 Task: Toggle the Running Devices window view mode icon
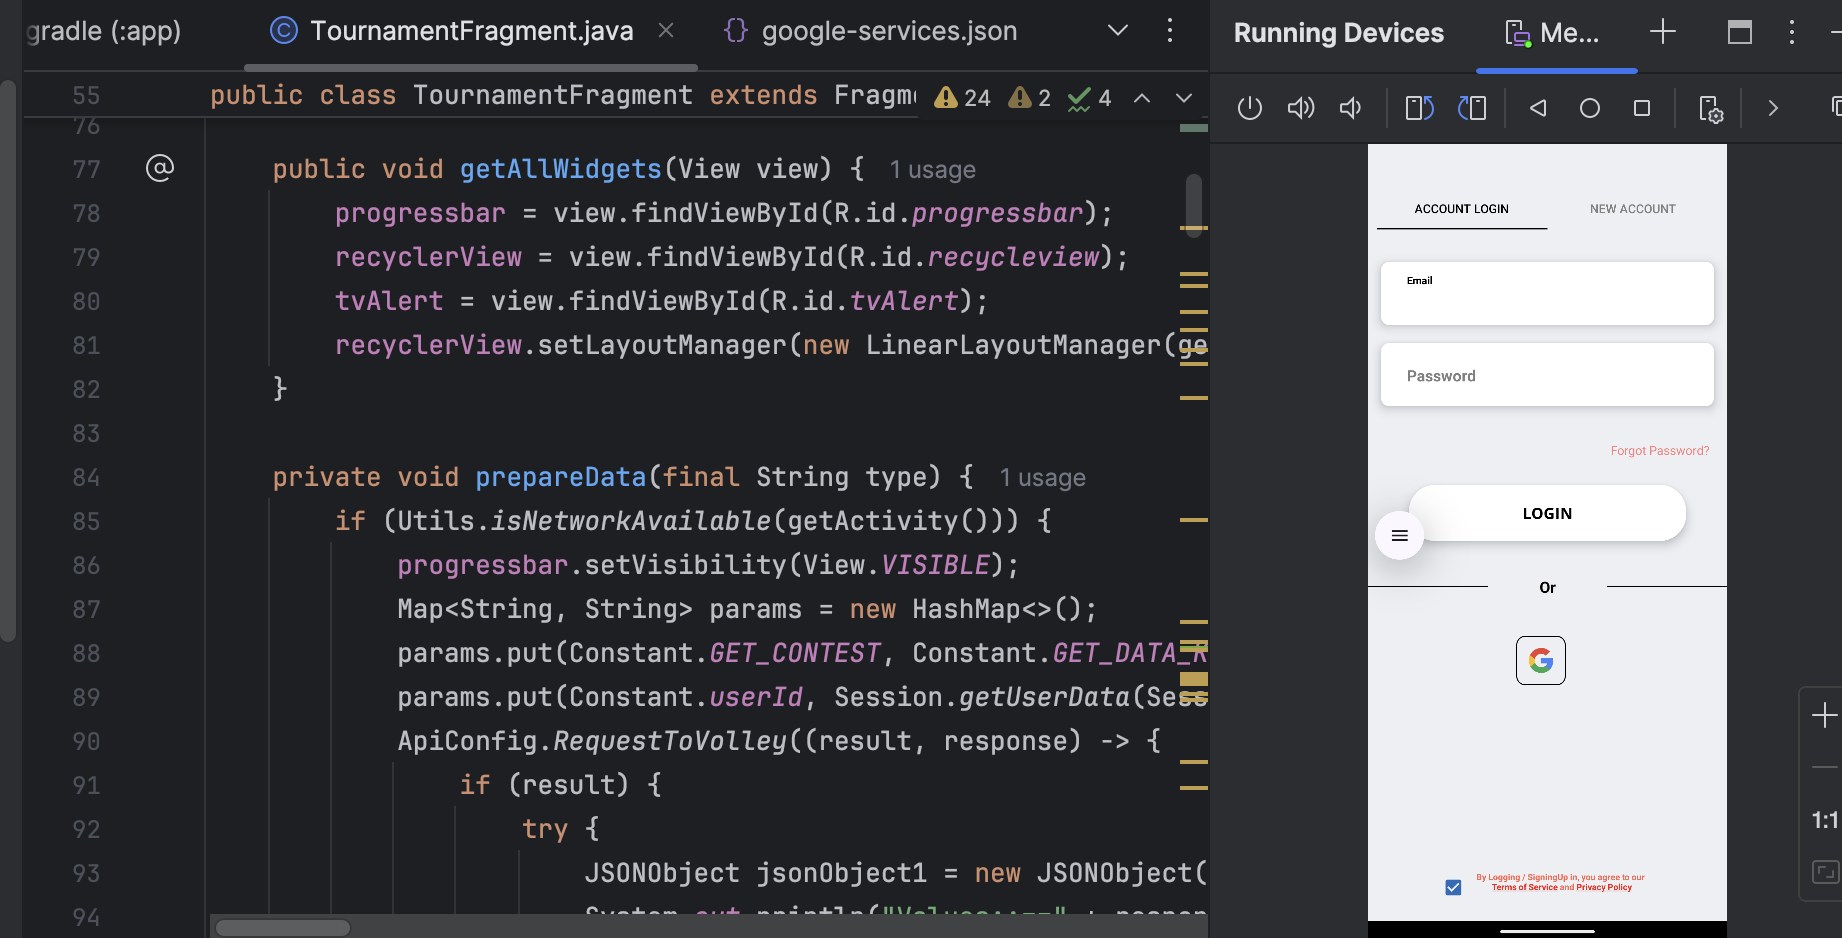click(x=1739, y=32)
